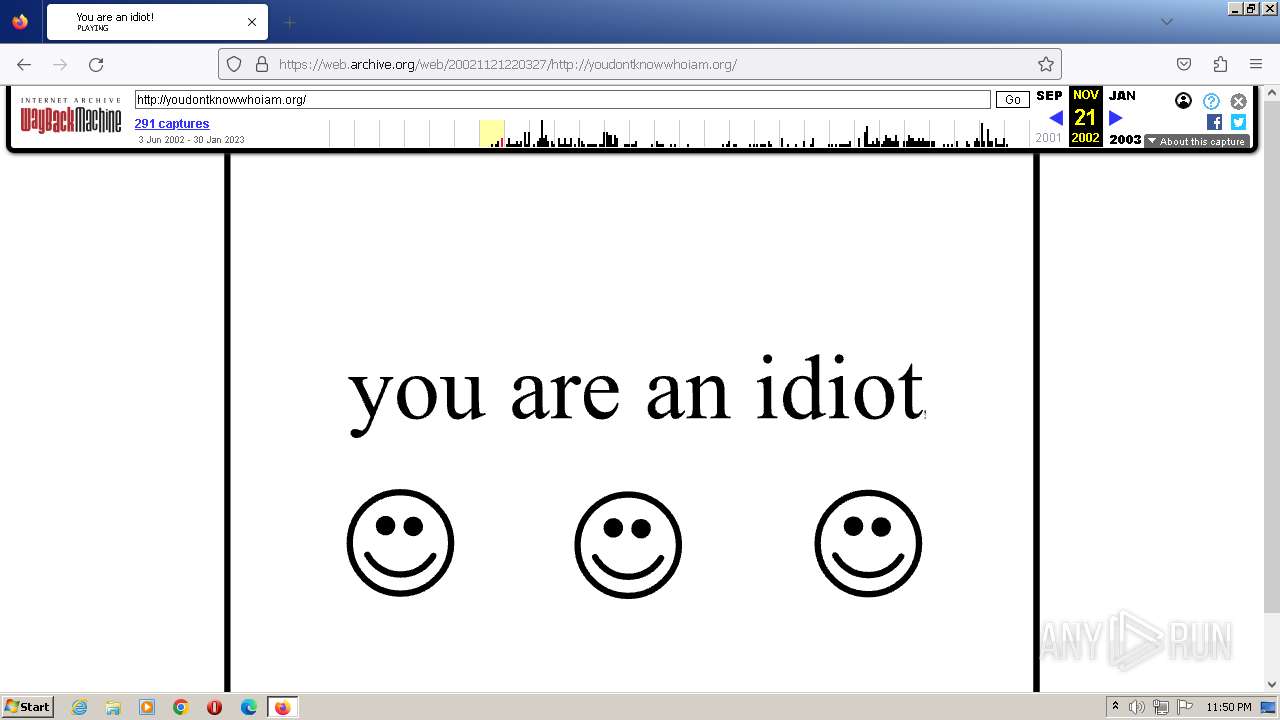The height and width of the screenshot is (720, 1280).
Task: Click the left smiley face
Action: [400, 543]
